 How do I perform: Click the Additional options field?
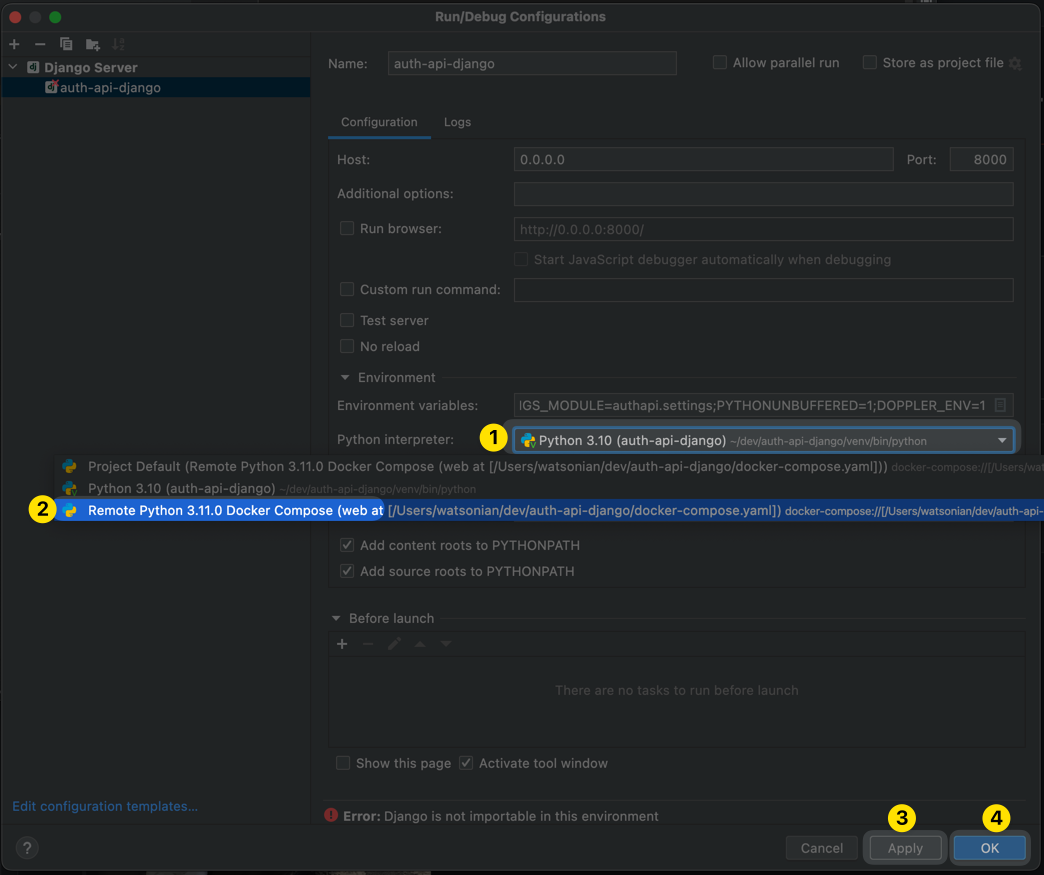pyautogui.click(x=764, y=194)
